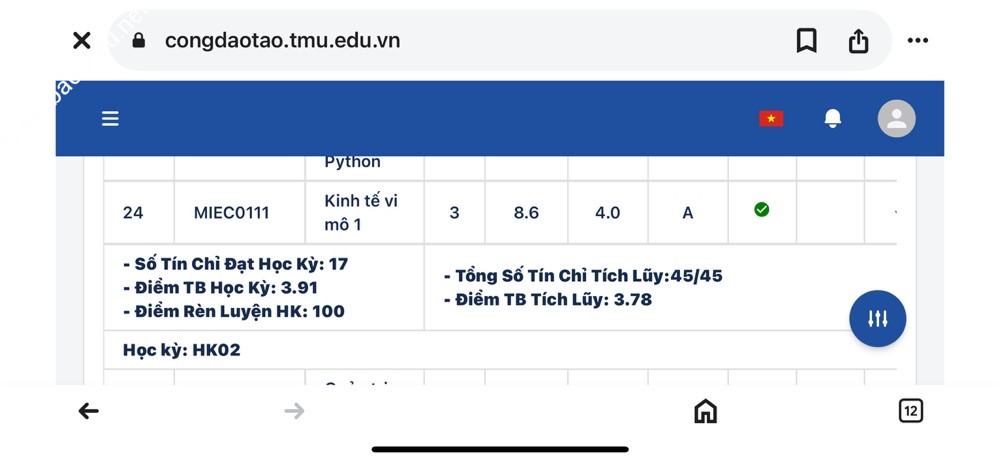The width and height of the screenshot is (1000, 462).
Task: Tap the congdaotao.tmu.edu.vn address field
Action: (282, 40)
